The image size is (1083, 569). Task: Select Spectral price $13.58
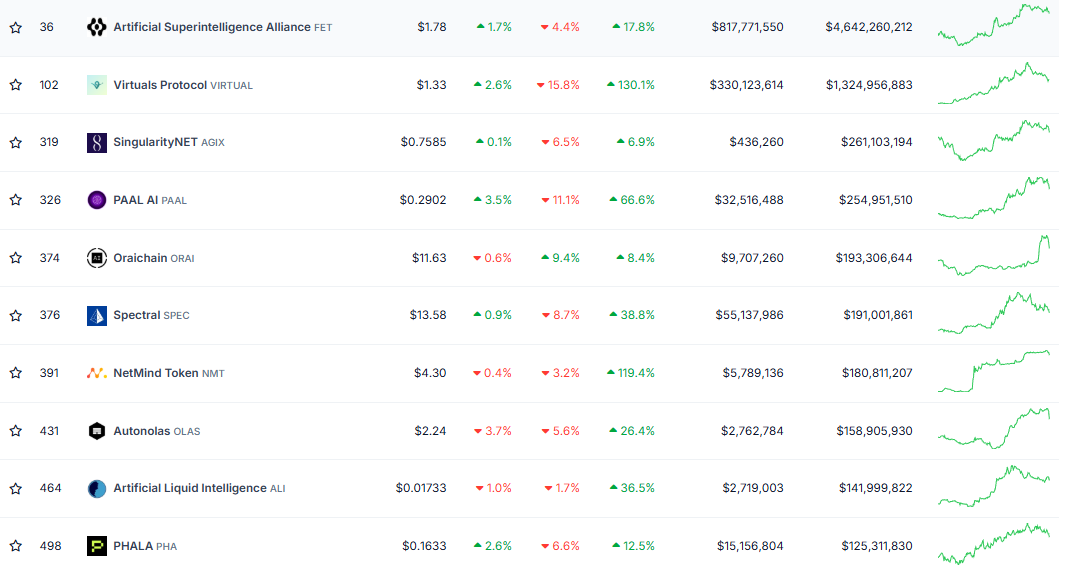pos(428,315)
